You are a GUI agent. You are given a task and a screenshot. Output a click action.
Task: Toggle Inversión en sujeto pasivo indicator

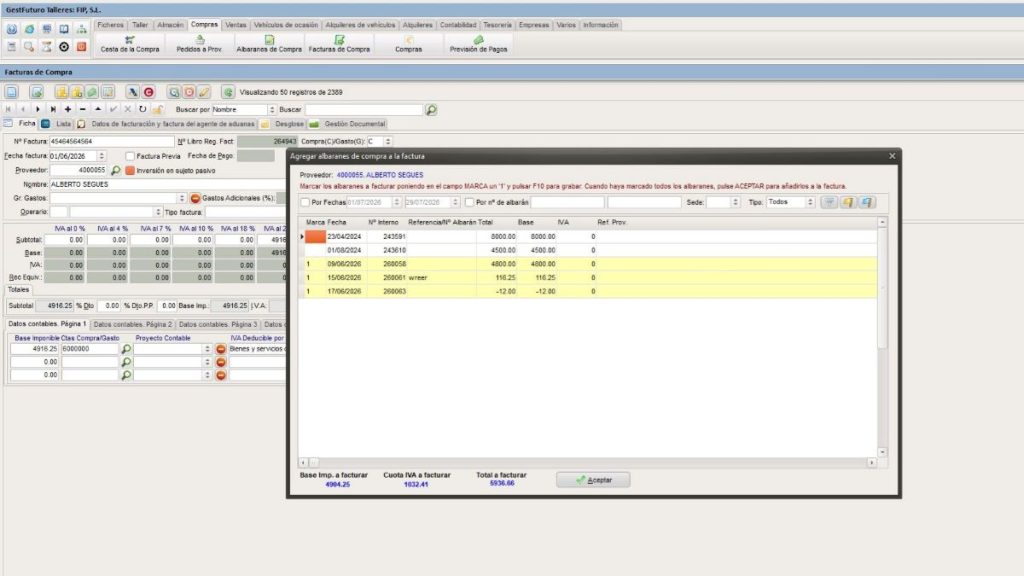130,170
